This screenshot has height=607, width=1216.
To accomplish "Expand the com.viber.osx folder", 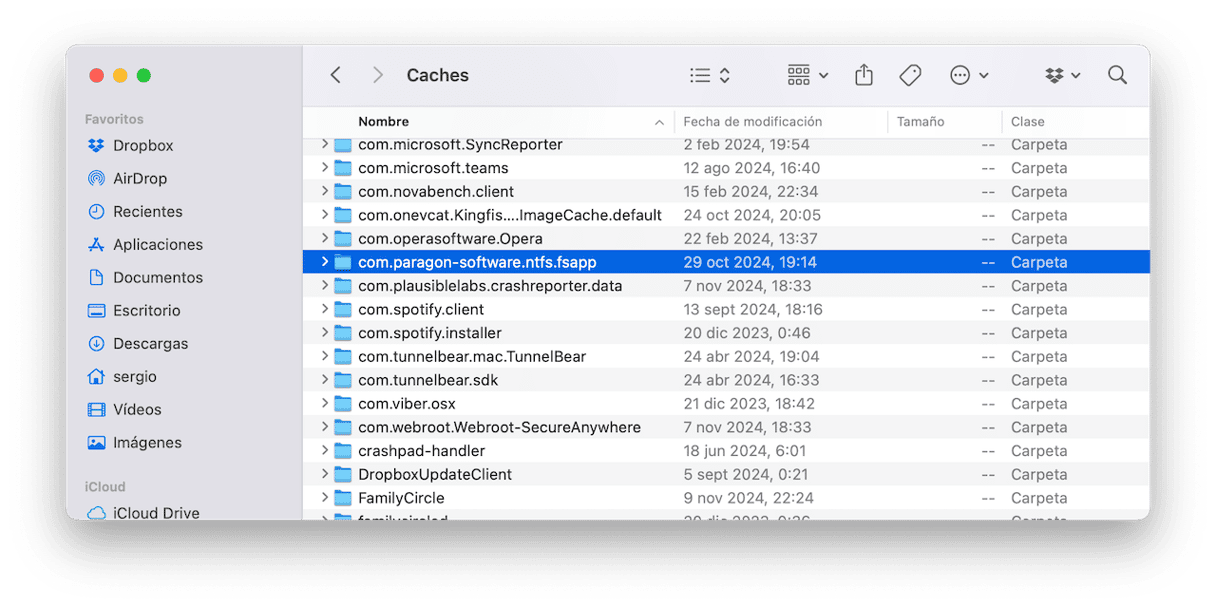I will 325,404.
